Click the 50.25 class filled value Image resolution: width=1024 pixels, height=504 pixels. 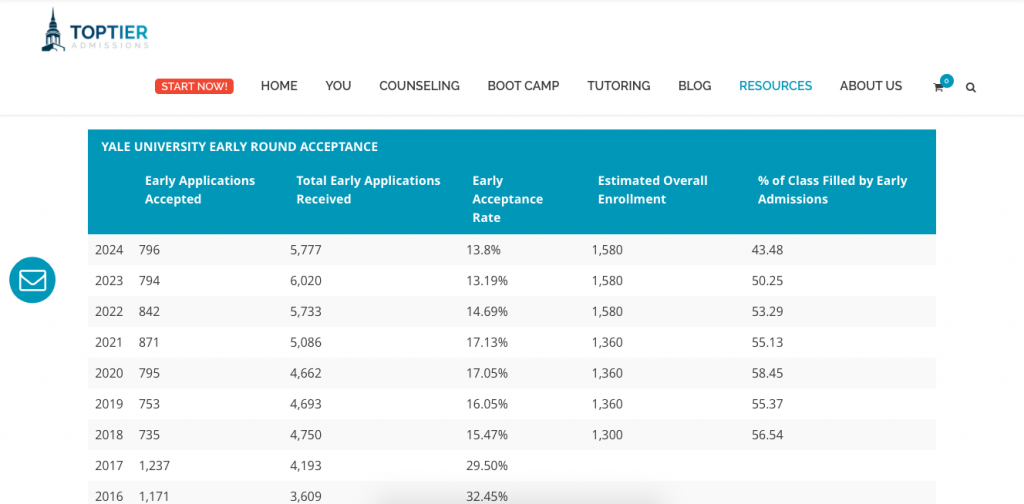tap(767, 281)
